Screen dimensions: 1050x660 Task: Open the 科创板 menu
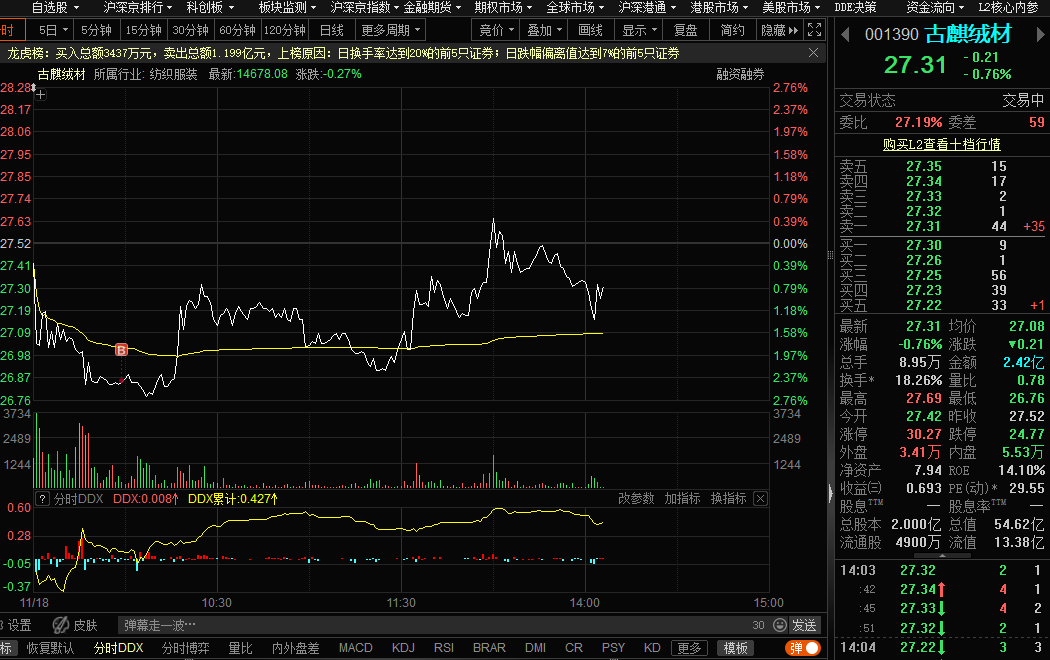click(210, 7)
